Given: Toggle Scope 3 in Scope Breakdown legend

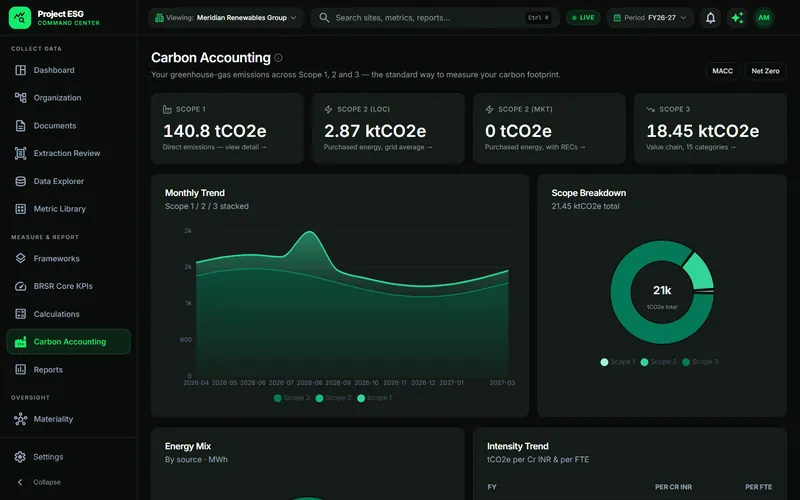Looking at the screenshot, I should tap(700, 362).
